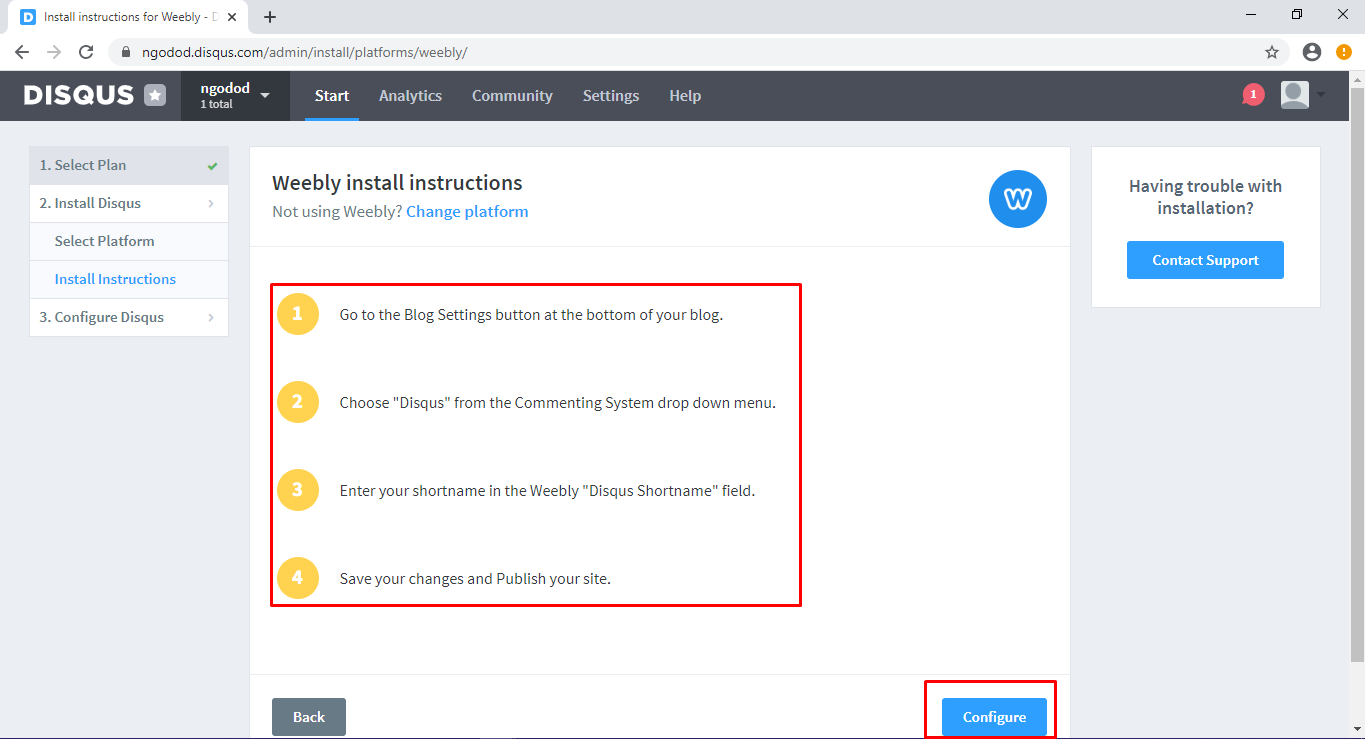Open the Settings tab

[x=611, y=96]
